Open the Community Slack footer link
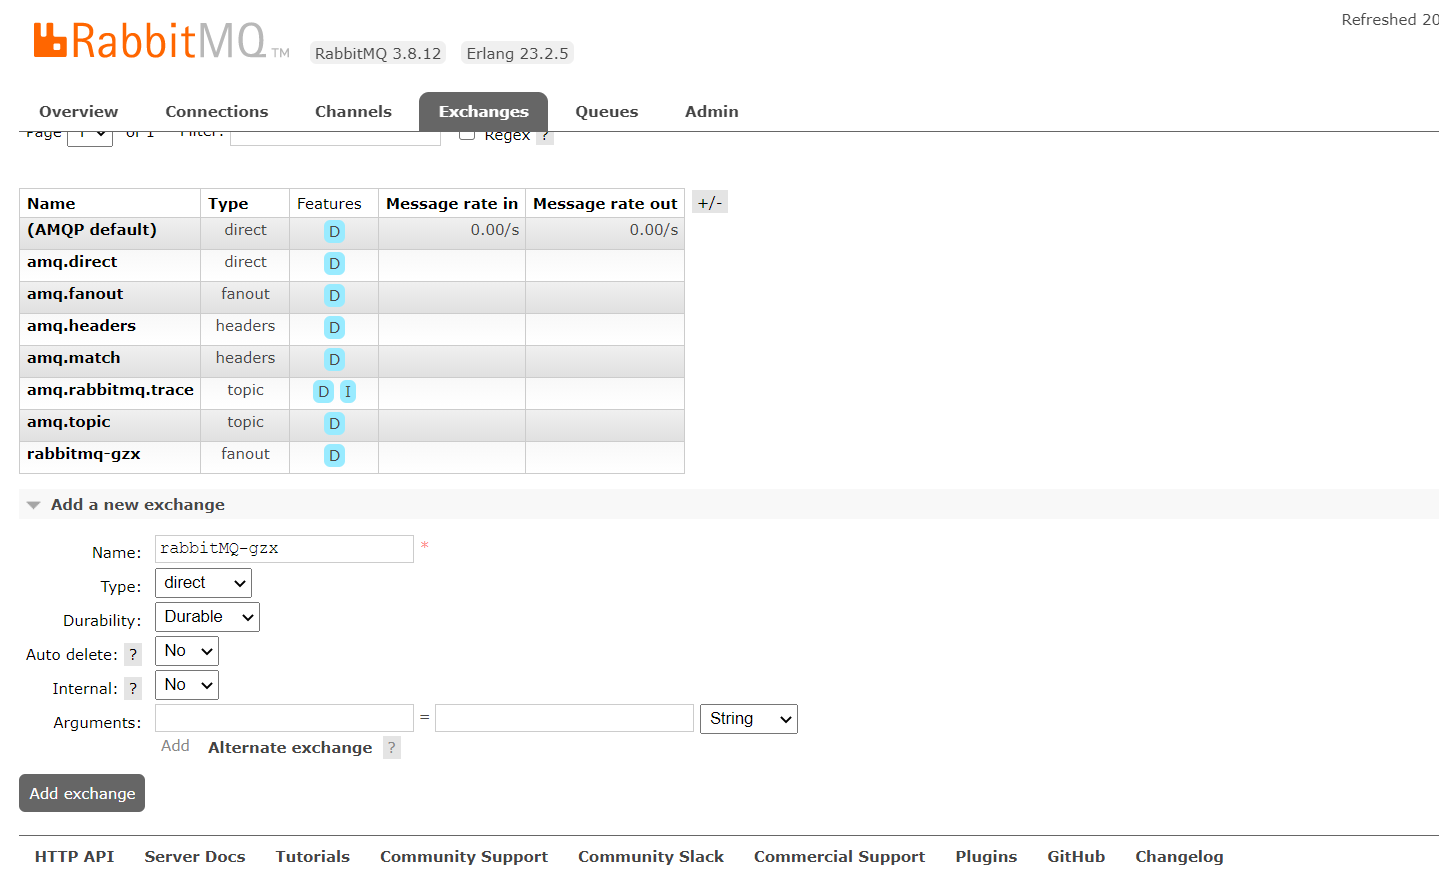This screenshot has height=885, width=1439. point(651,857)
